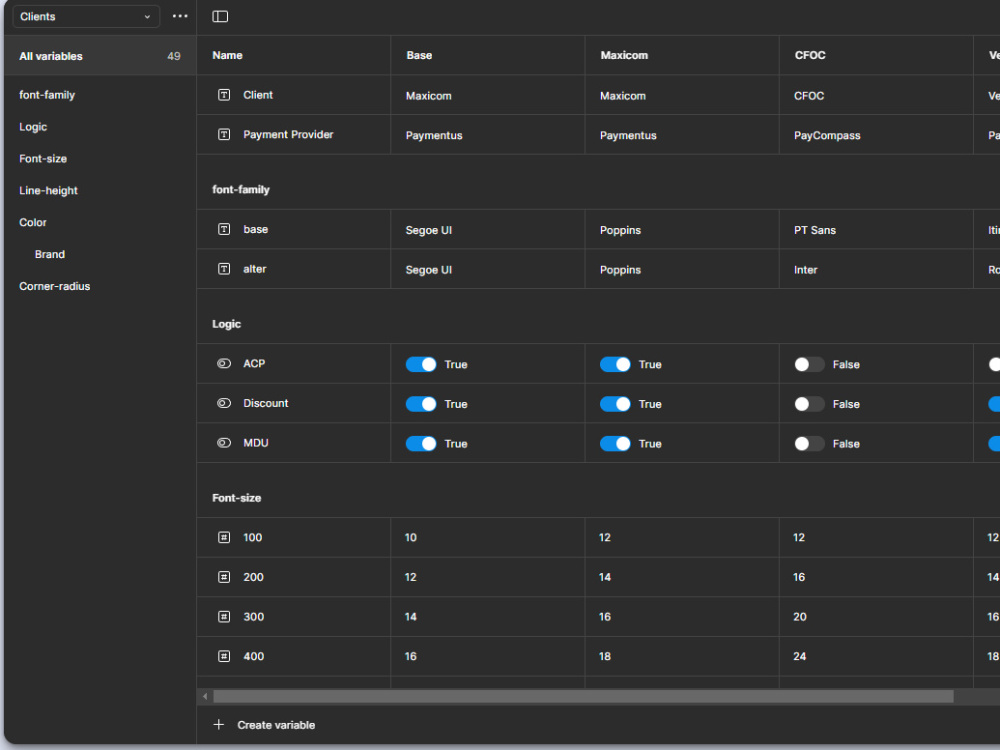
Task: Click number type icon of 400 variable
Action: click(x=224, y=656)
